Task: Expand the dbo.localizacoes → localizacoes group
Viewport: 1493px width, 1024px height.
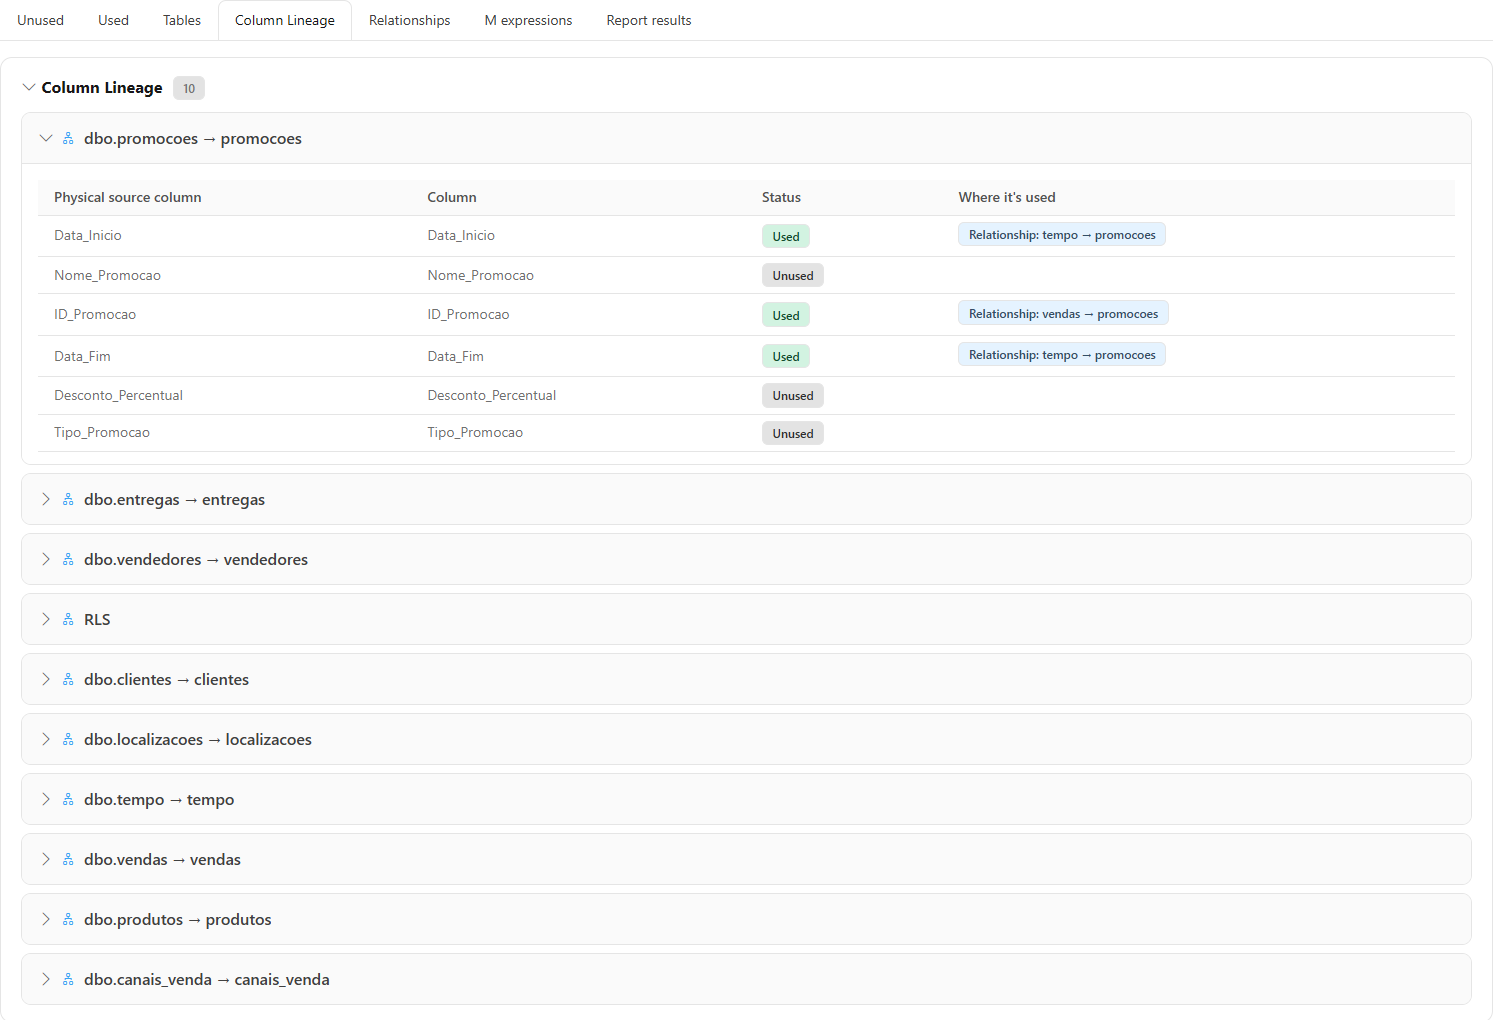Action: click(46, 740)
